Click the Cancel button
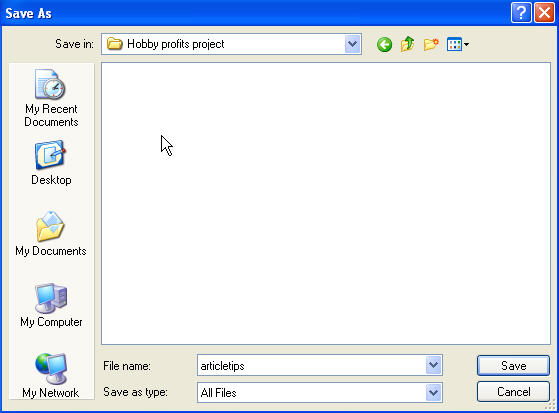Image resolution: width=559 pixels, height=413 pixels. 513,392
